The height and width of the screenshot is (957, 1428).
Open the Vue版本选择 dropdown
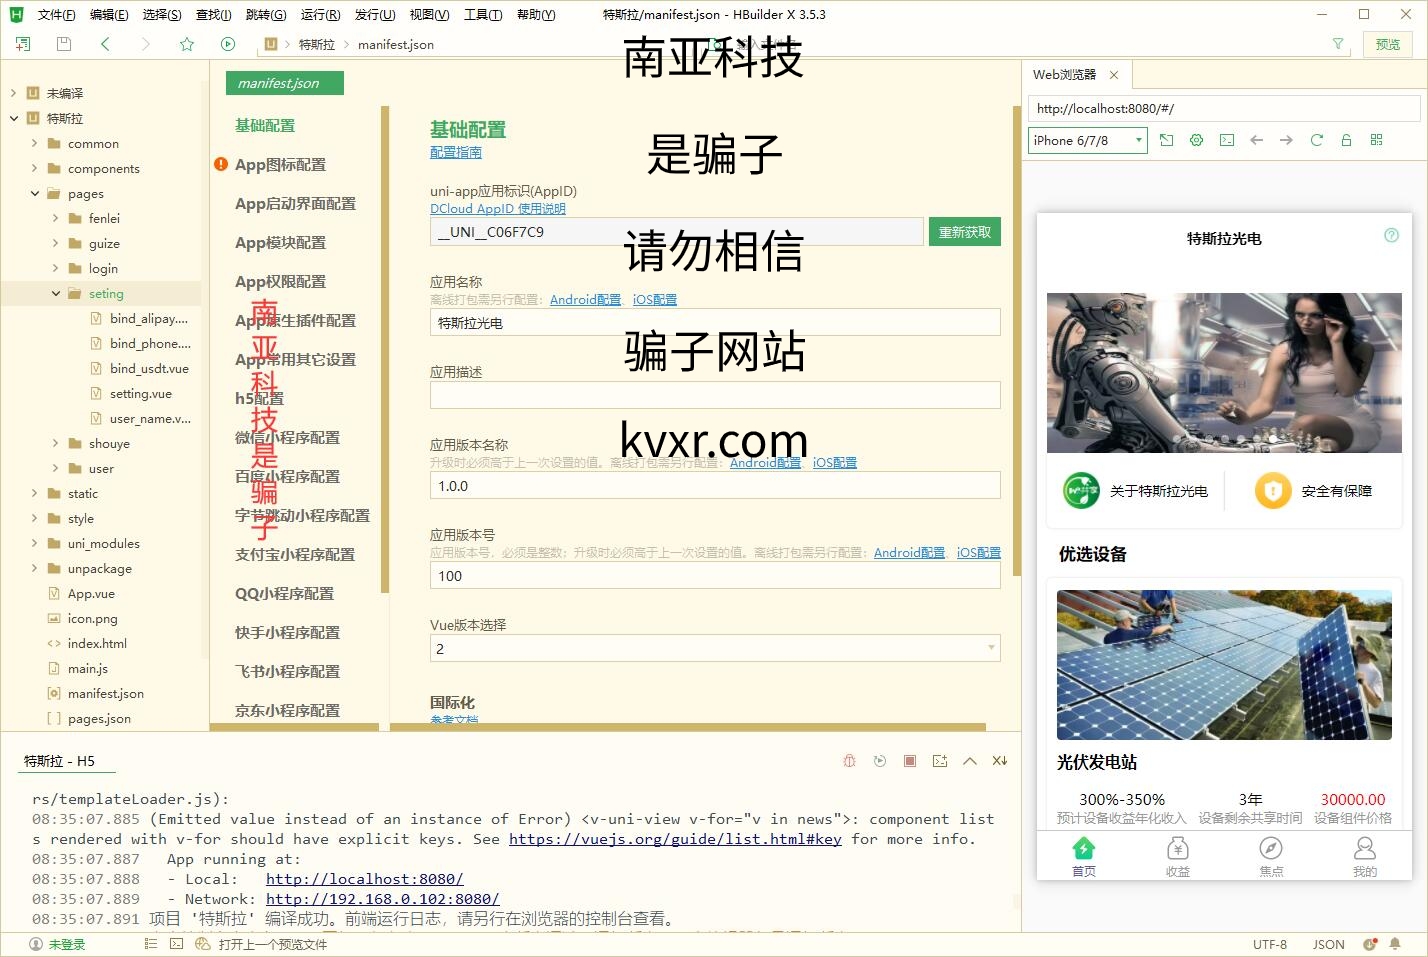[715, 649]
